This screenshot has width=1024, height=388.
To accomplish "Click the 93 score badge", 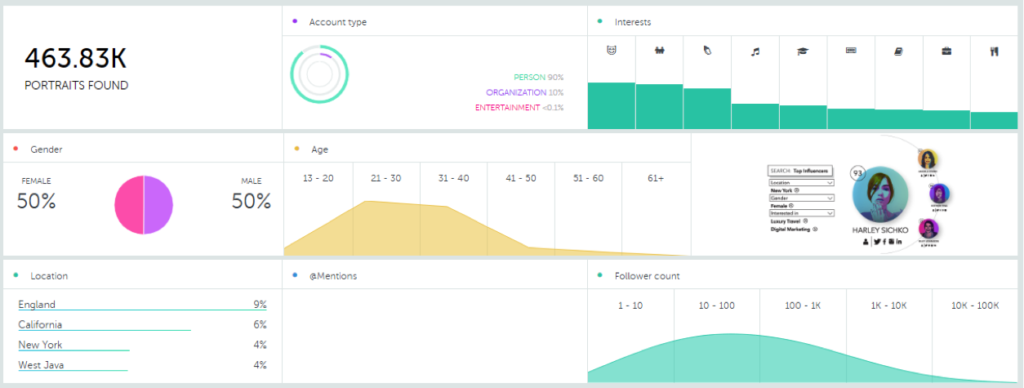I will pyautogui.click(x=857, y=173).
